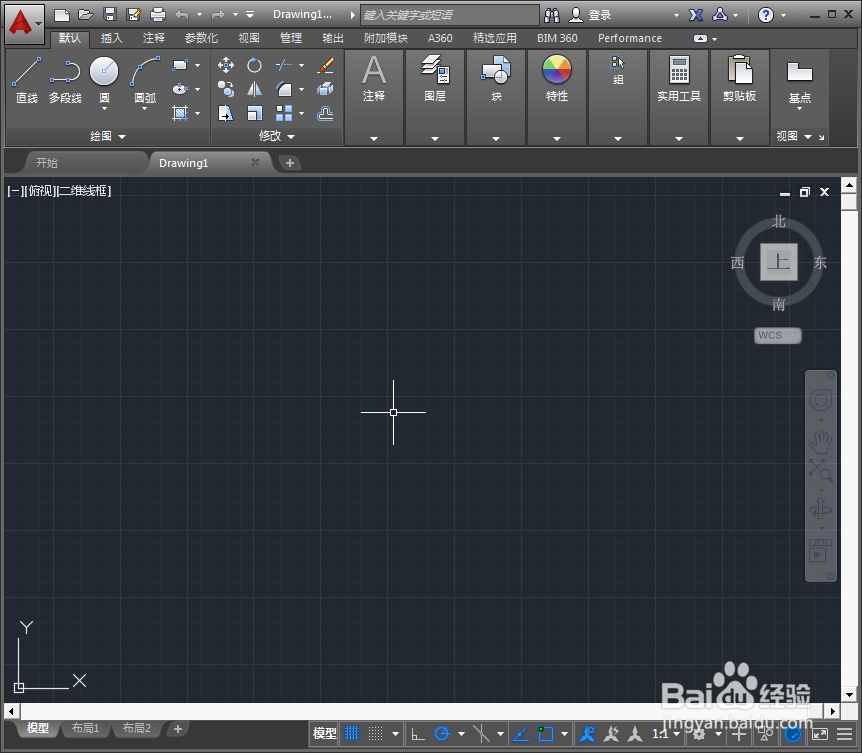Switch to the 布局1 layout tab

click(85, 728)
